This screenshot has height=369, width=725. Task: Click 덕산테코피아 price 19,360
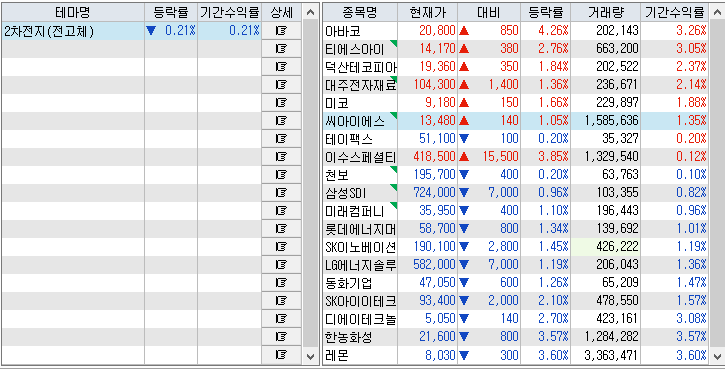pos(437,67)
